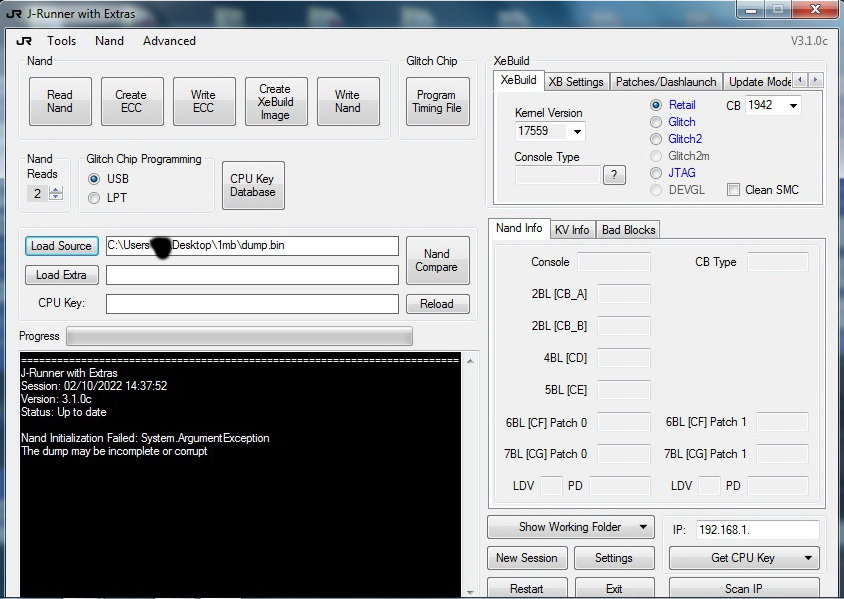Switch to the KV Info tab
This screenshot has width=844, height=599.
572,230
